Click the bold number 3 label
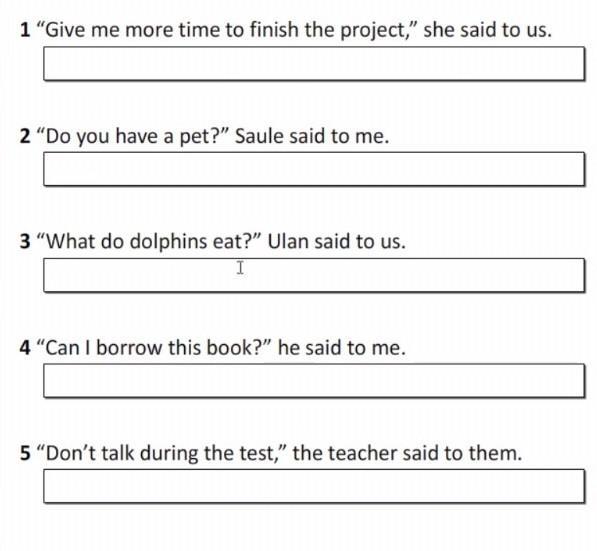Screen dimensions: 597x551 click(25, 241)
